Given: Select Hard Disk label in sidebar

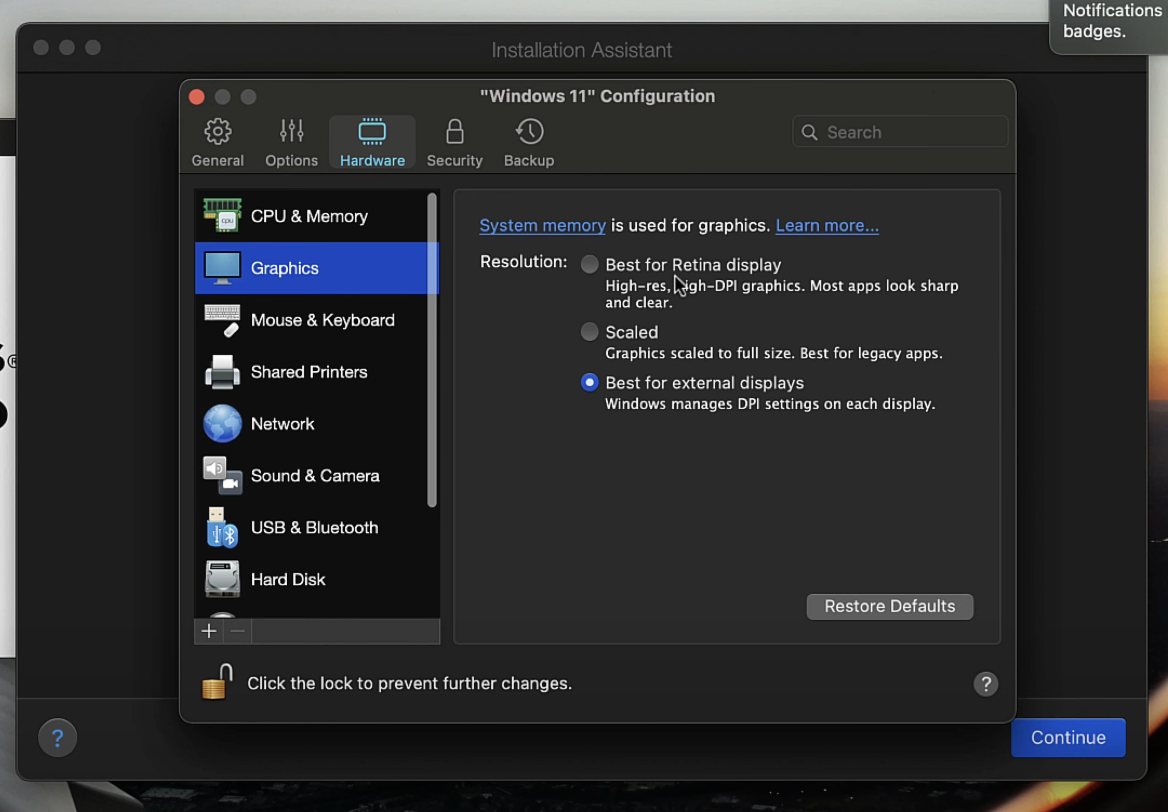Looking at the screenshot, I should pyautogui.click(x=288, y=580).
